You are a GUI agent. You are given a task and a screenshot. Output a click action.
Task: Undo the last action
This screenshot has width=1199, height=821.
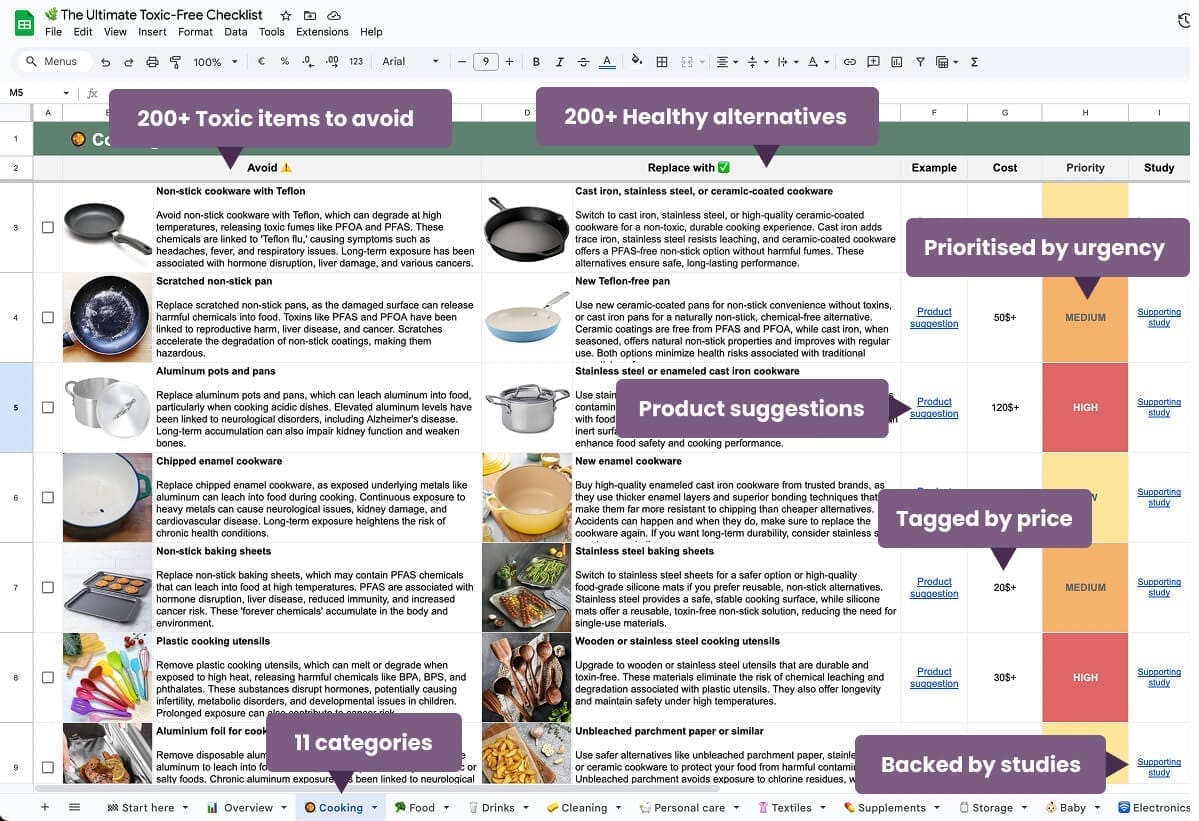point(106,62)
